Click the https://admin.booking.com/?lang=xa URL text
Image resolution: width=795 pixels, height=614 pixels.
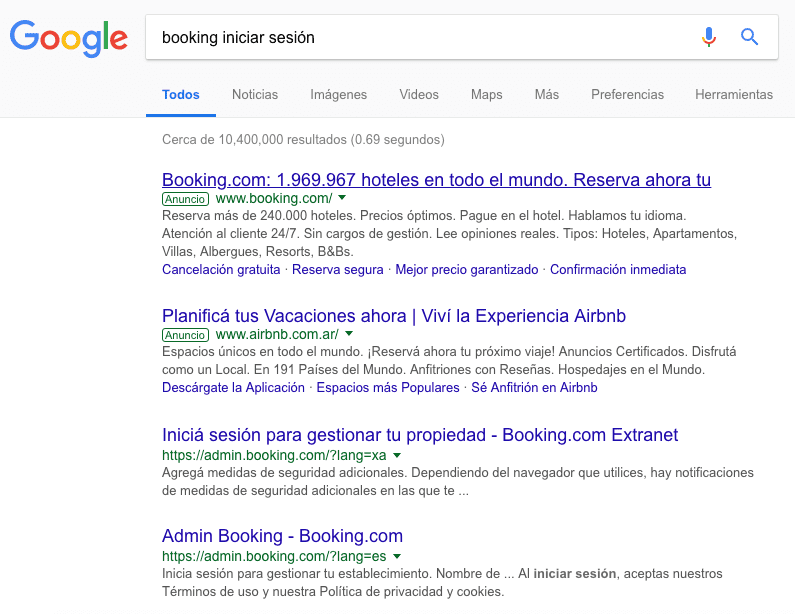coord(274,455)
